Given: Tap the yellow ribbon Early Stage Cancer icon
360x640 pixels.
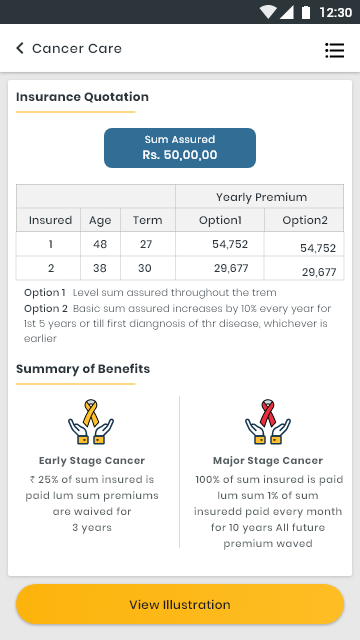Looking at the screenshot, I should 91,422.
